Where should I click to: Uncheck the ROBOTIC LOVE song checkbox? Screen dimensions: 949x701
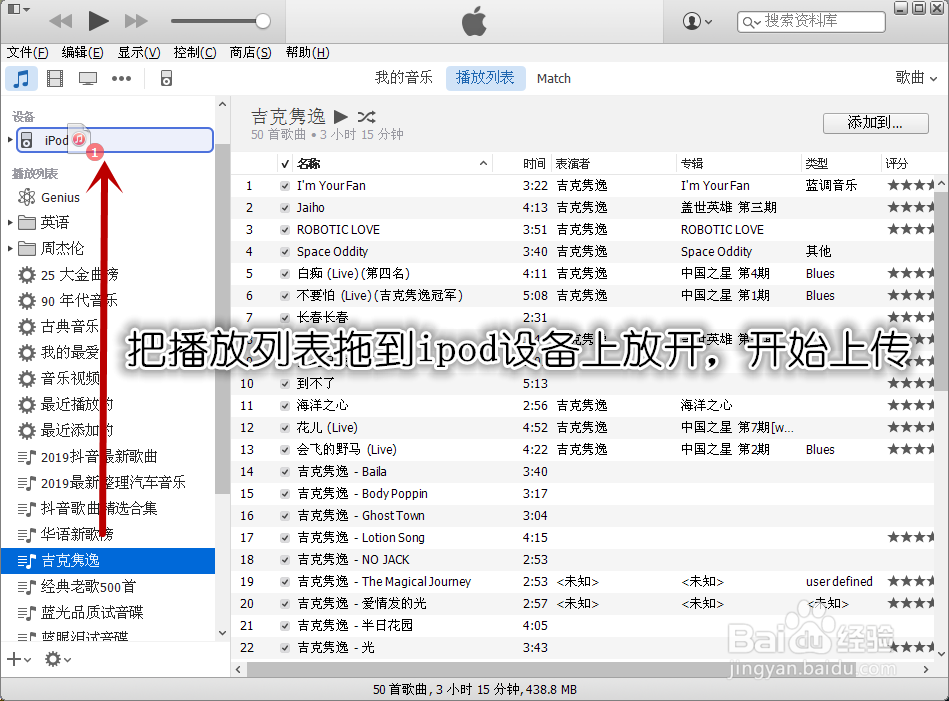click(285, 230)
